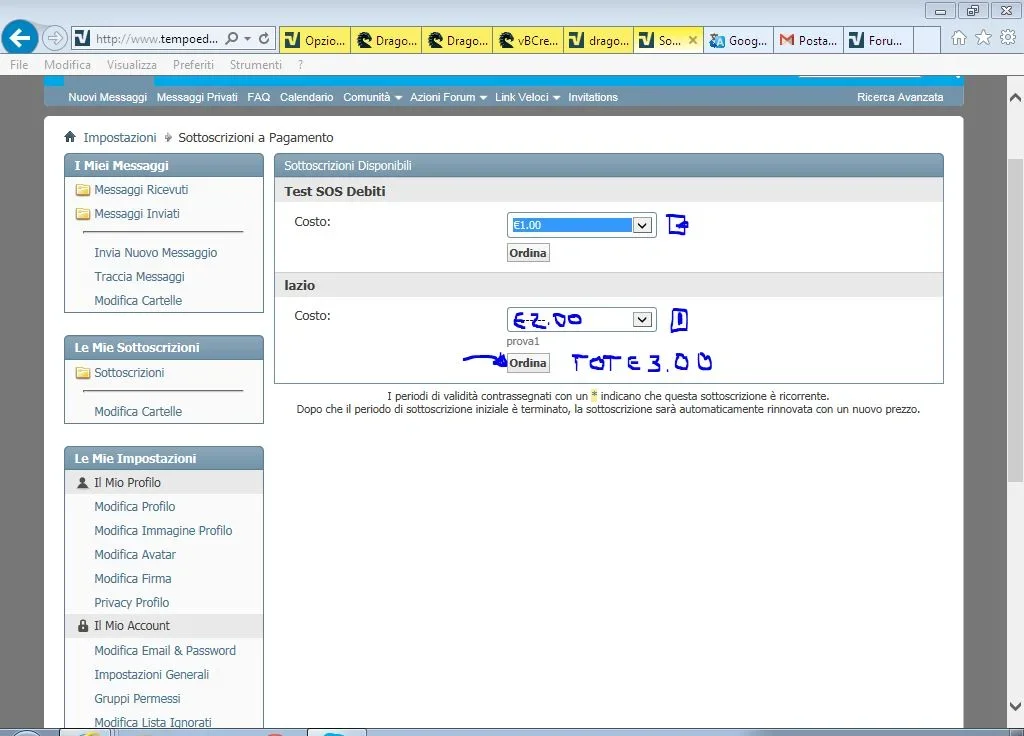
Task: Switch to the Opzio... browser tab
Action: click(x=315, y=40)
